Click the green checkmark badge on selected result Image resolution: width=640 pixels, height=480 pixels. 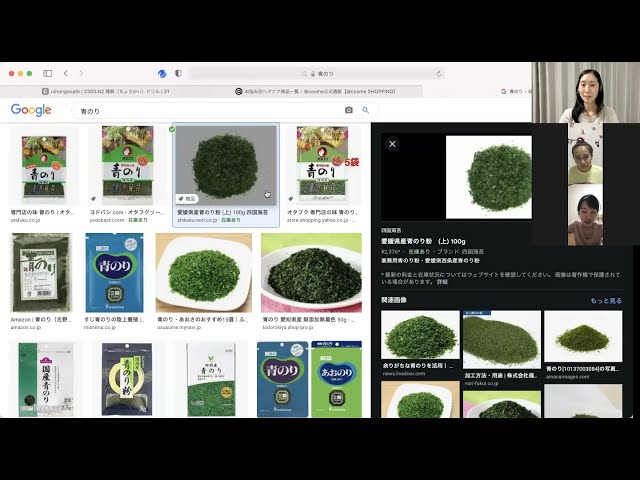(172, 129)
